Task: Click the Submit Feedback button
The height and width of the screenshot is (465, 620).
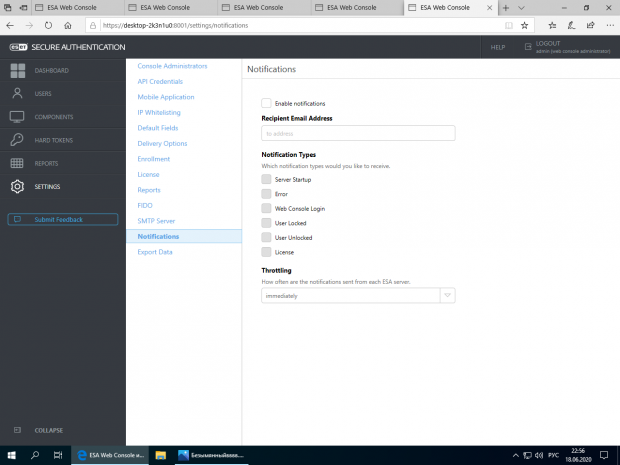Action: 63,219
